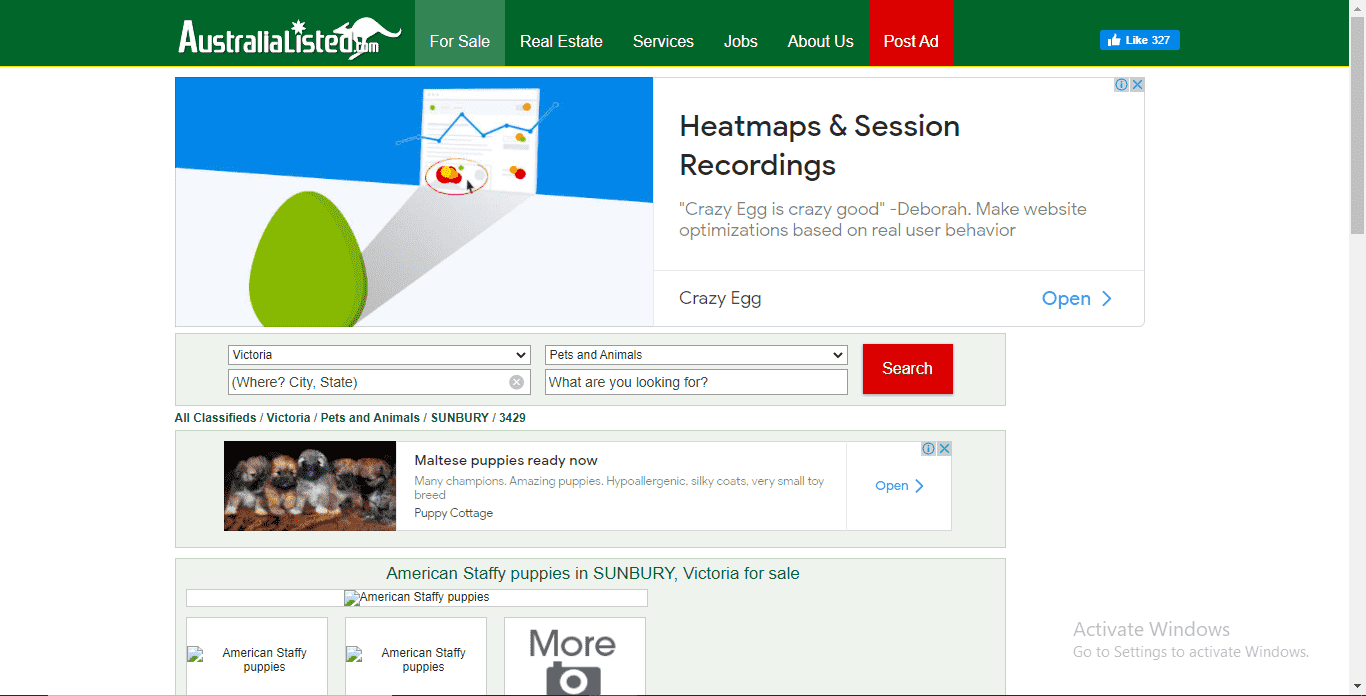Click the Puppy Cottage advertiser name
This screenshot has height=696, width=1366.
point(453,513)
